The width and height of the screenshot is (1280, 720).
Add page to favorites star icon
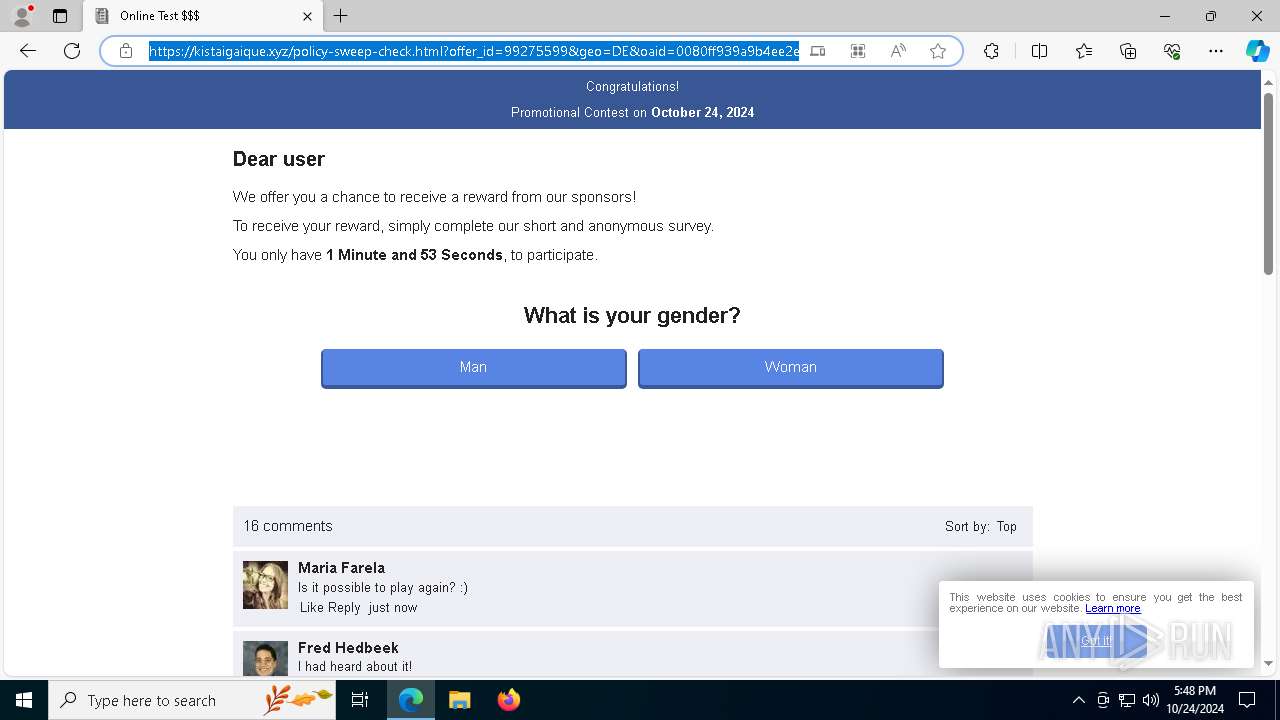(x=938, y=51)
